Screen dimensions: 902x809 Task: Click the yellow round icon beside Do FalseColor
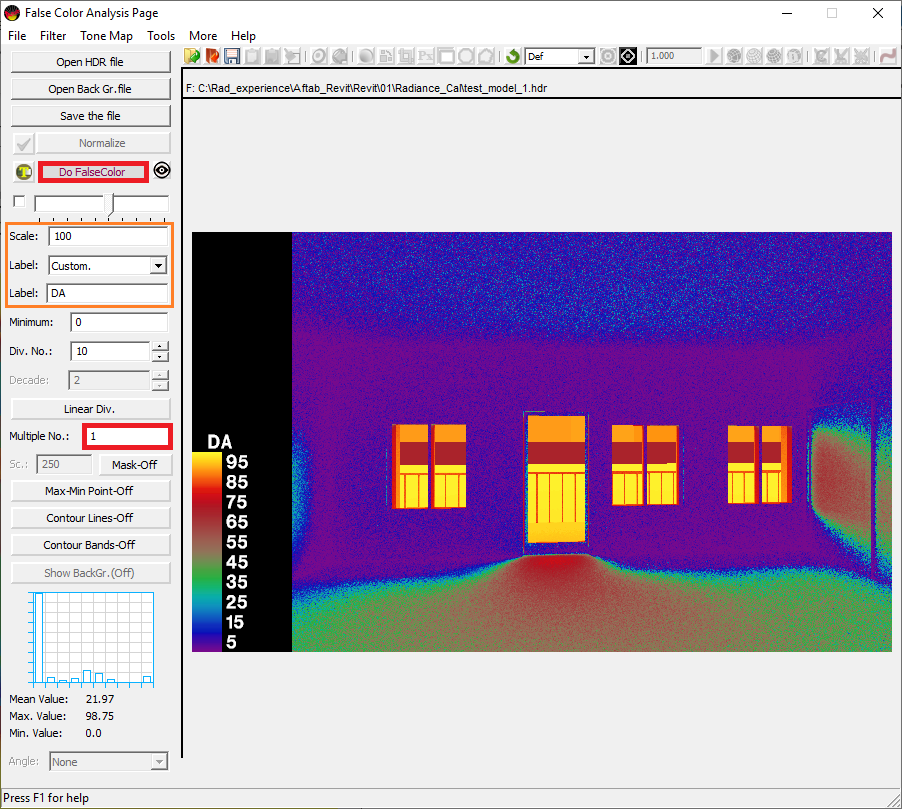tap(24, 171)
